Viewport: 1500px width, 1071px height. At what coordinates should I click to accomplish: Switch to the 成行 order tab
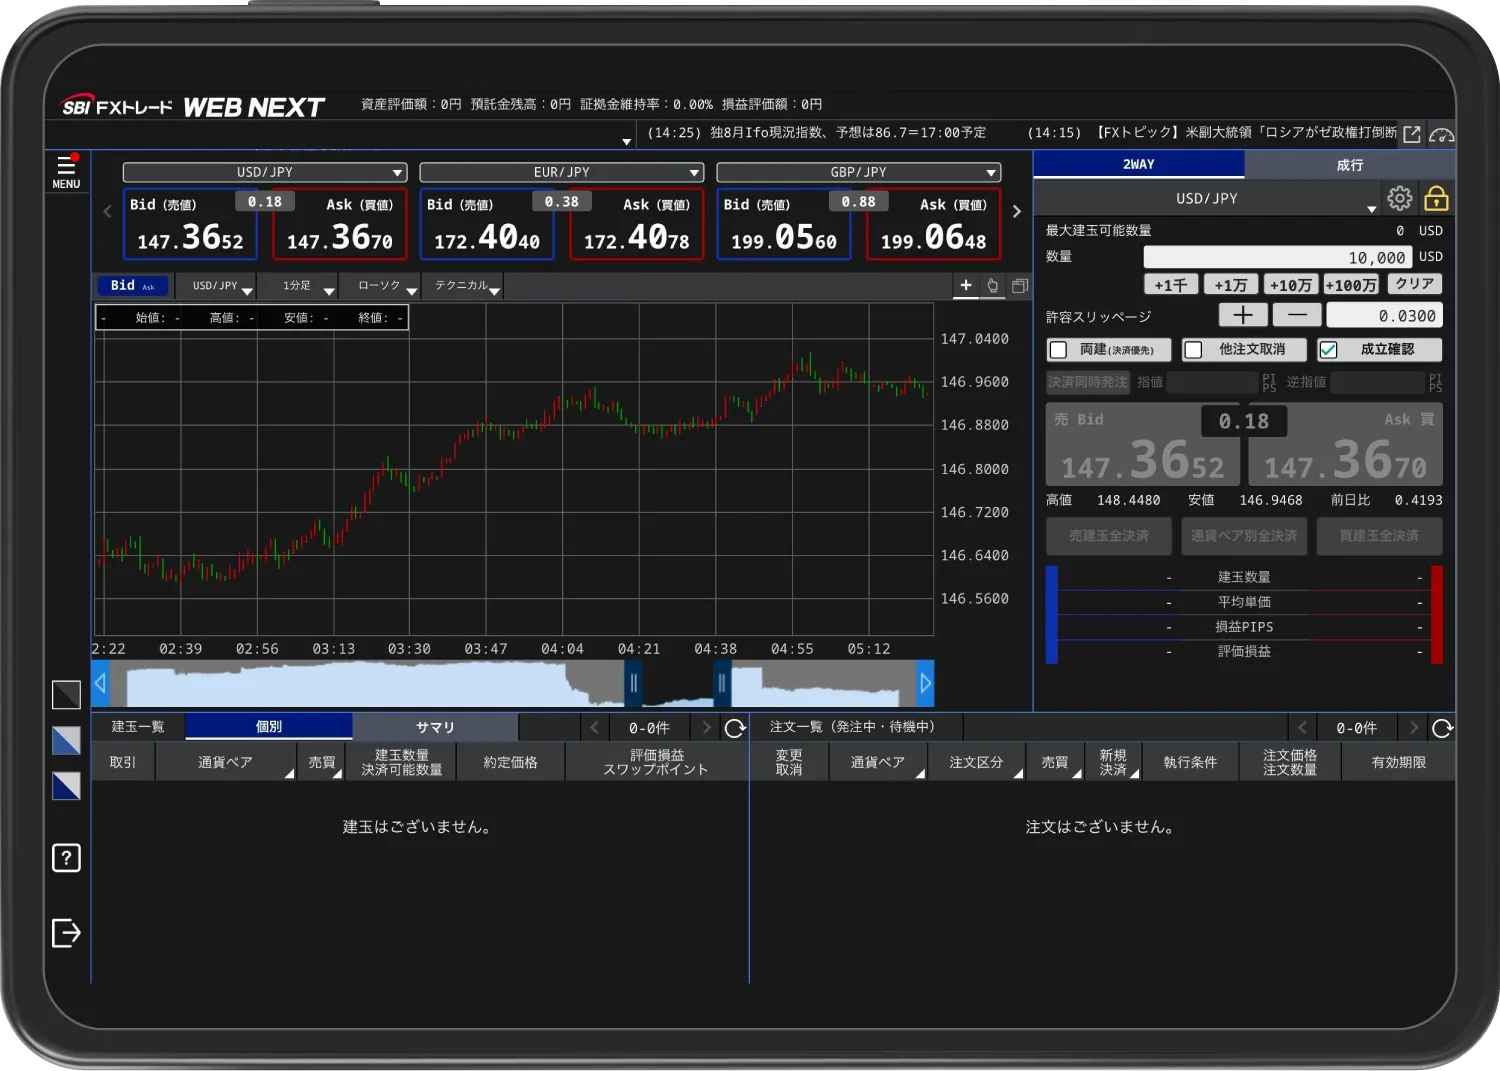(x=1349, y=165)
